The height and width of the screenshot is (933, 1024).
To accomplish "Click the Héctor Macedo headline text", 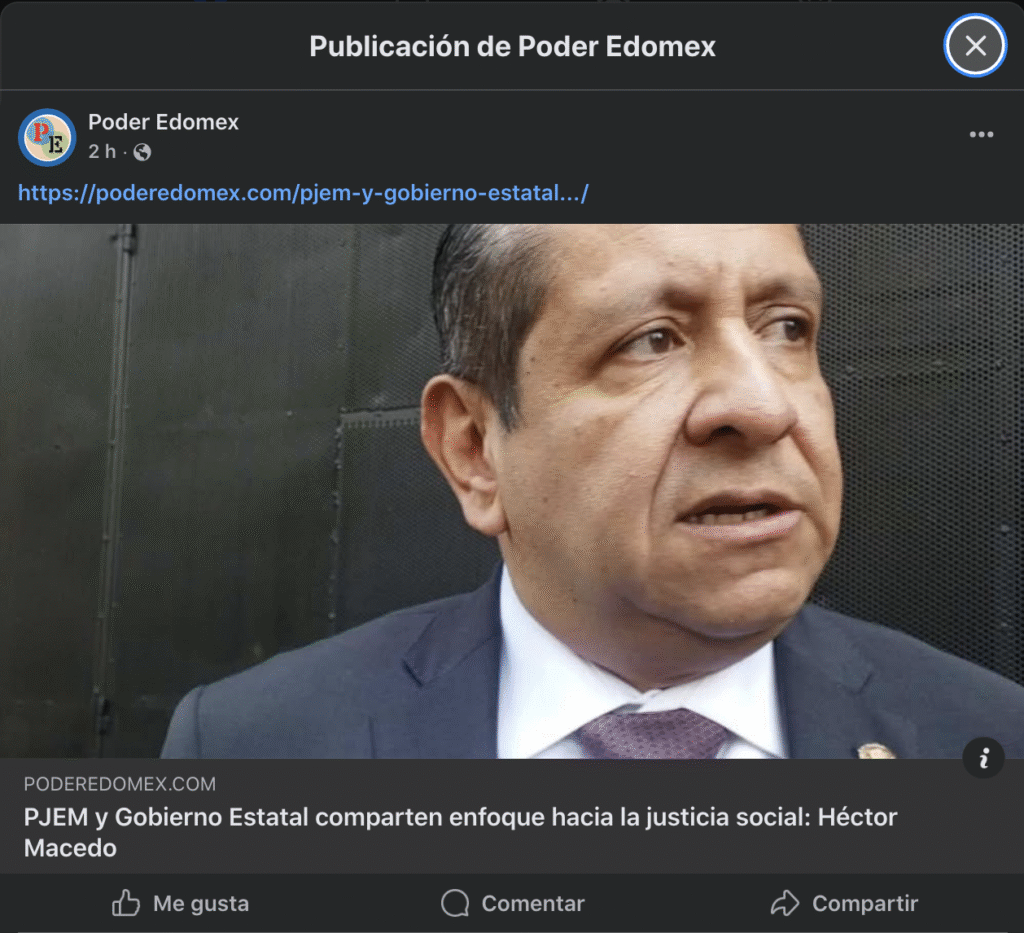I will pyautogui.click(x=460, y=832).
